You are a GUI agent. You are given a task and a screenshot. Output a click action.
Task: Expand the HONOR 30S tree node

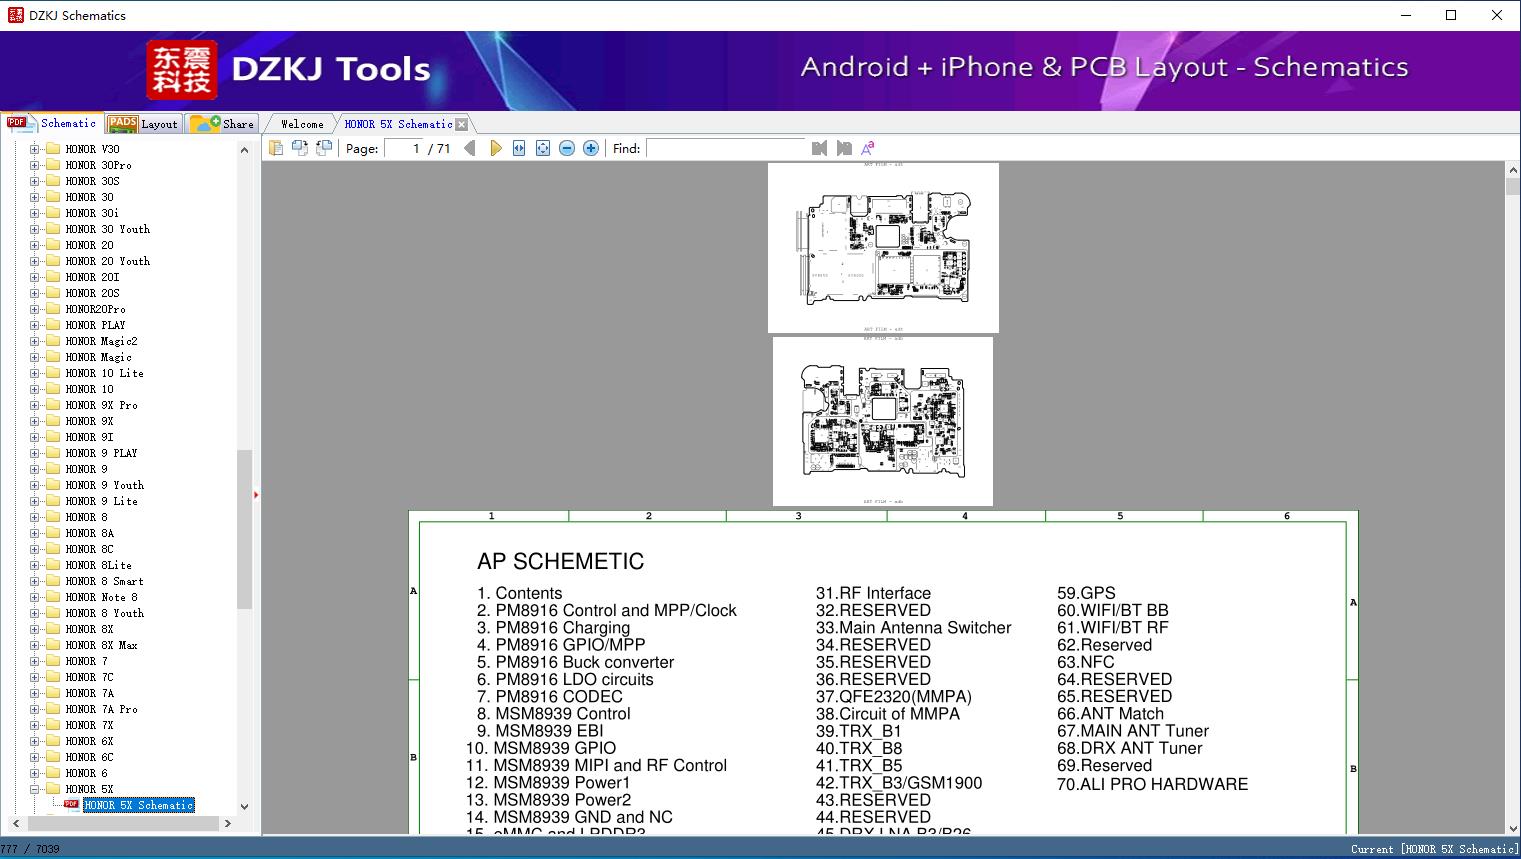tap(35, 181)
